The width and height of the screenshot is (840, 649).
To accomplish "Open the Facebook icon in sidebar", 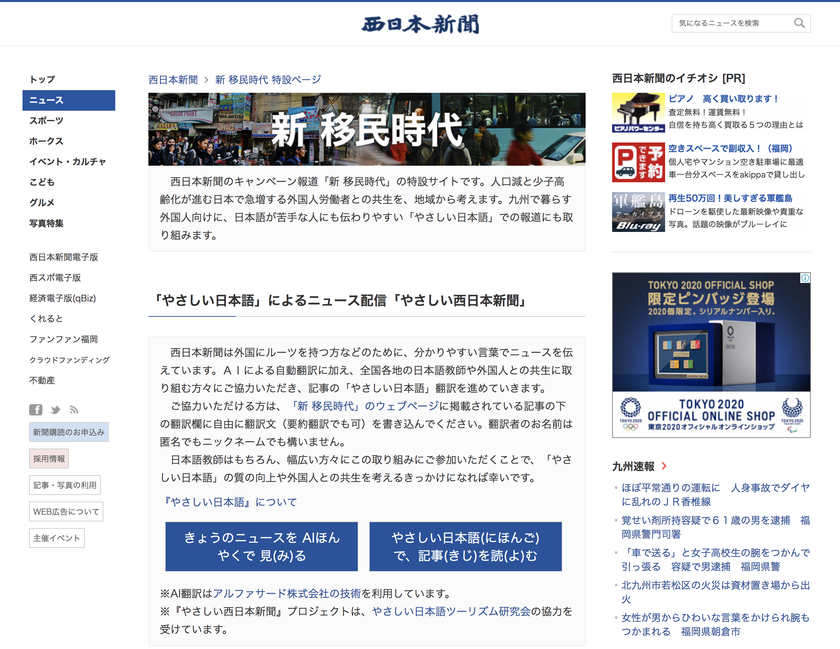I will pyautogui.click(x=35, y=410).
